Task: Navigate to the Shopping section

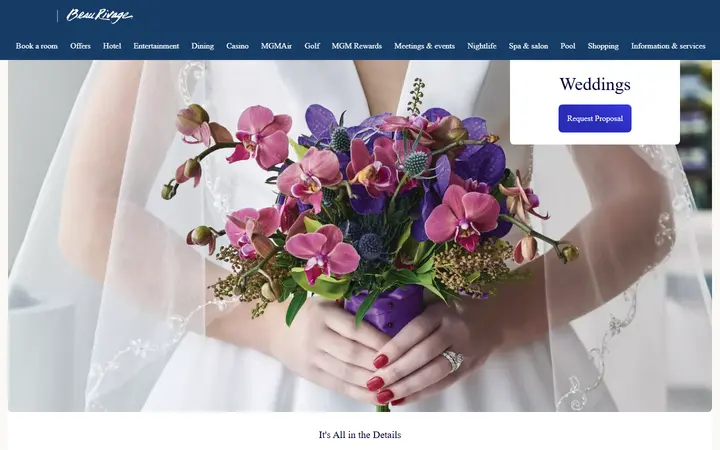Action: pyautogui.click(x=603, y=46)
